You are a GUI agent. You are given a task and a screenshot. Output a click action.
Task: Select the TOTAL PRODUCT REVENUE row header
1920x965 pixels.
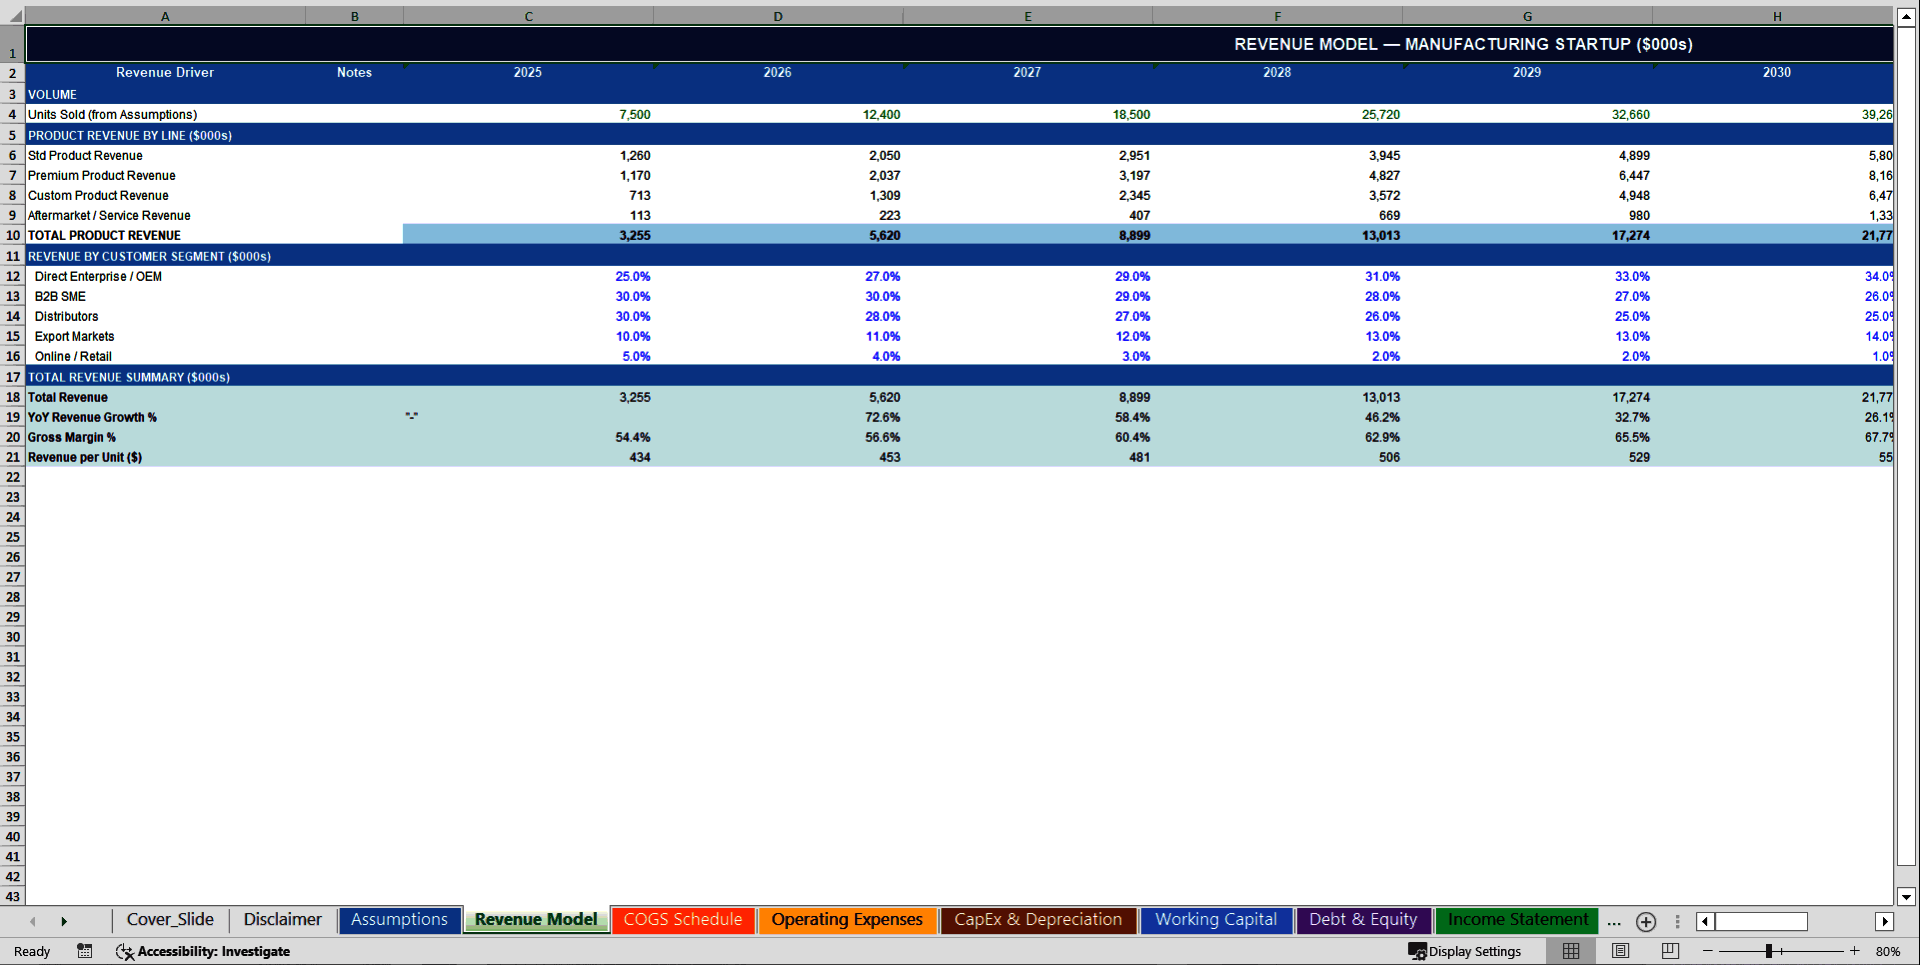[x=12, y=235]
